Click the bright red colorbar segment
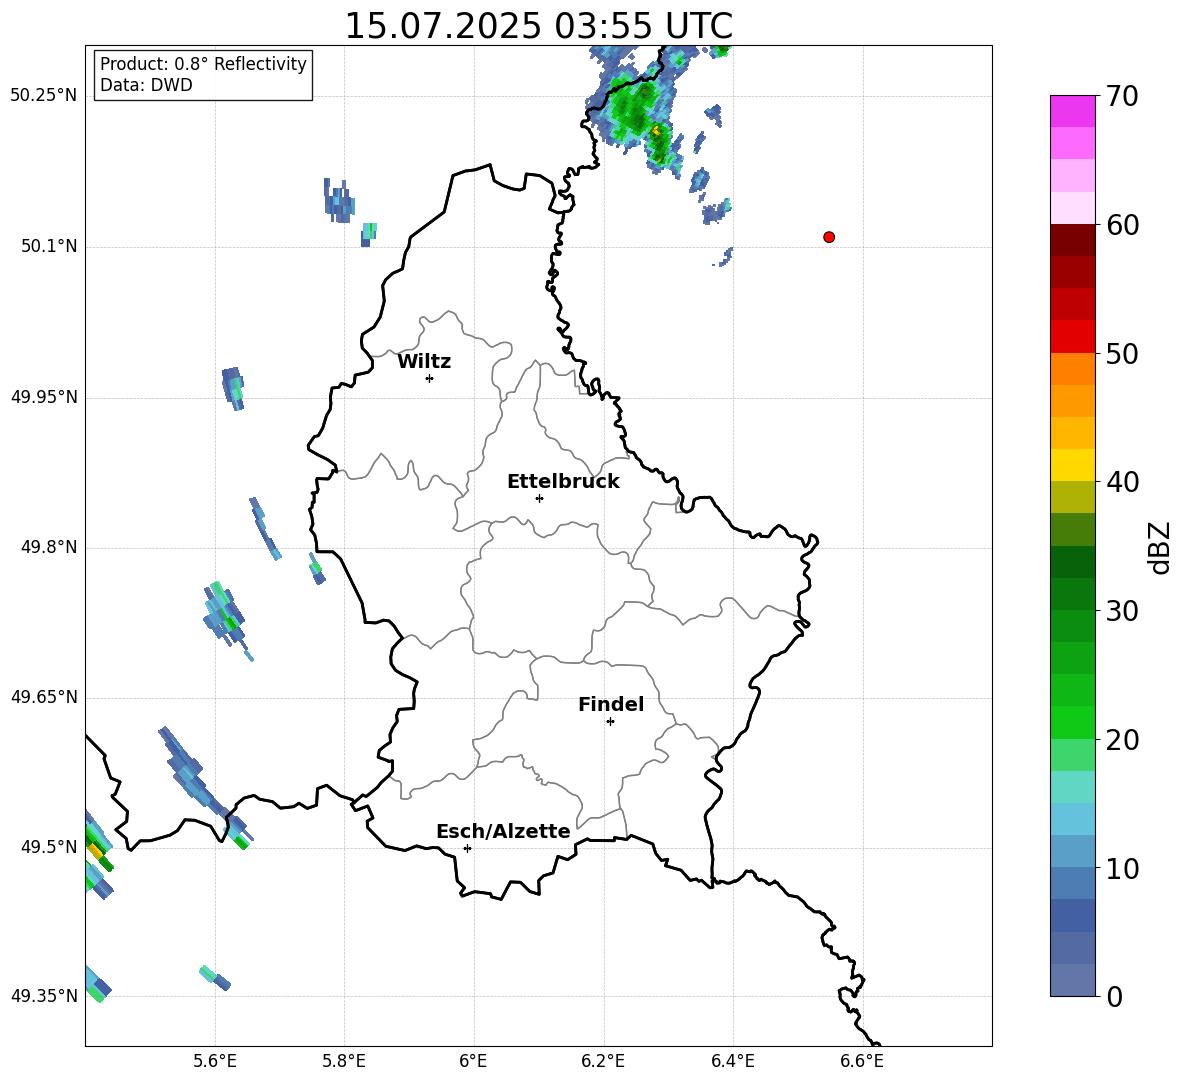The height and width of the screenshot is (1081, 1184). point(1073,337)
